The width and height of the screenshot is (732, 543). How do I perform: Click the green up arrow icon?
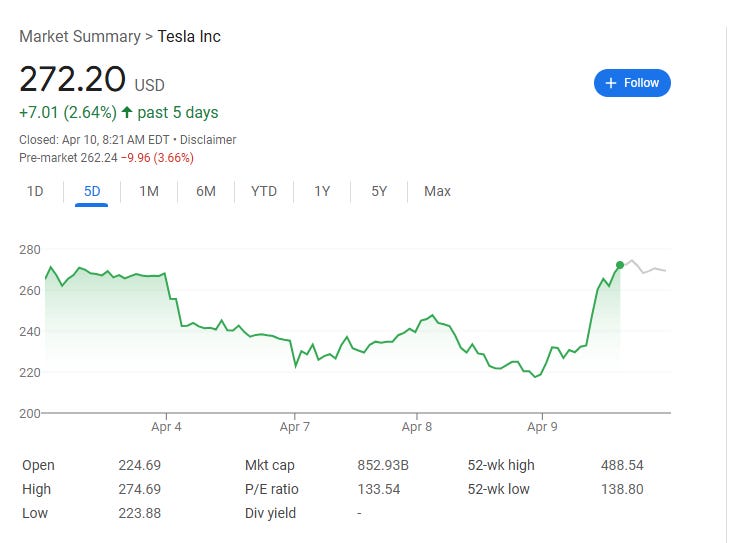[x=127, y=112]
